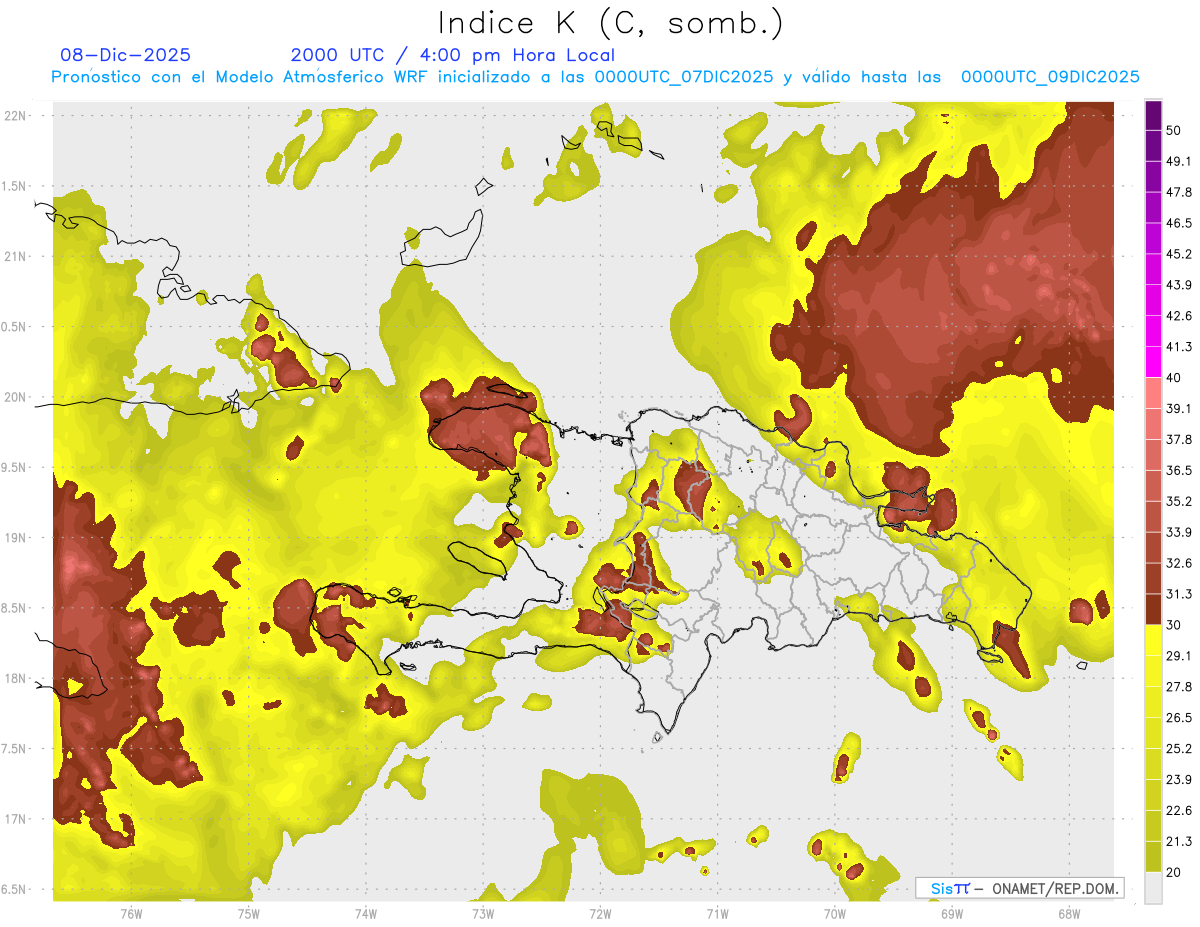
Task: Click the colorbar value "45.2"
Action: click(1178, 254)
